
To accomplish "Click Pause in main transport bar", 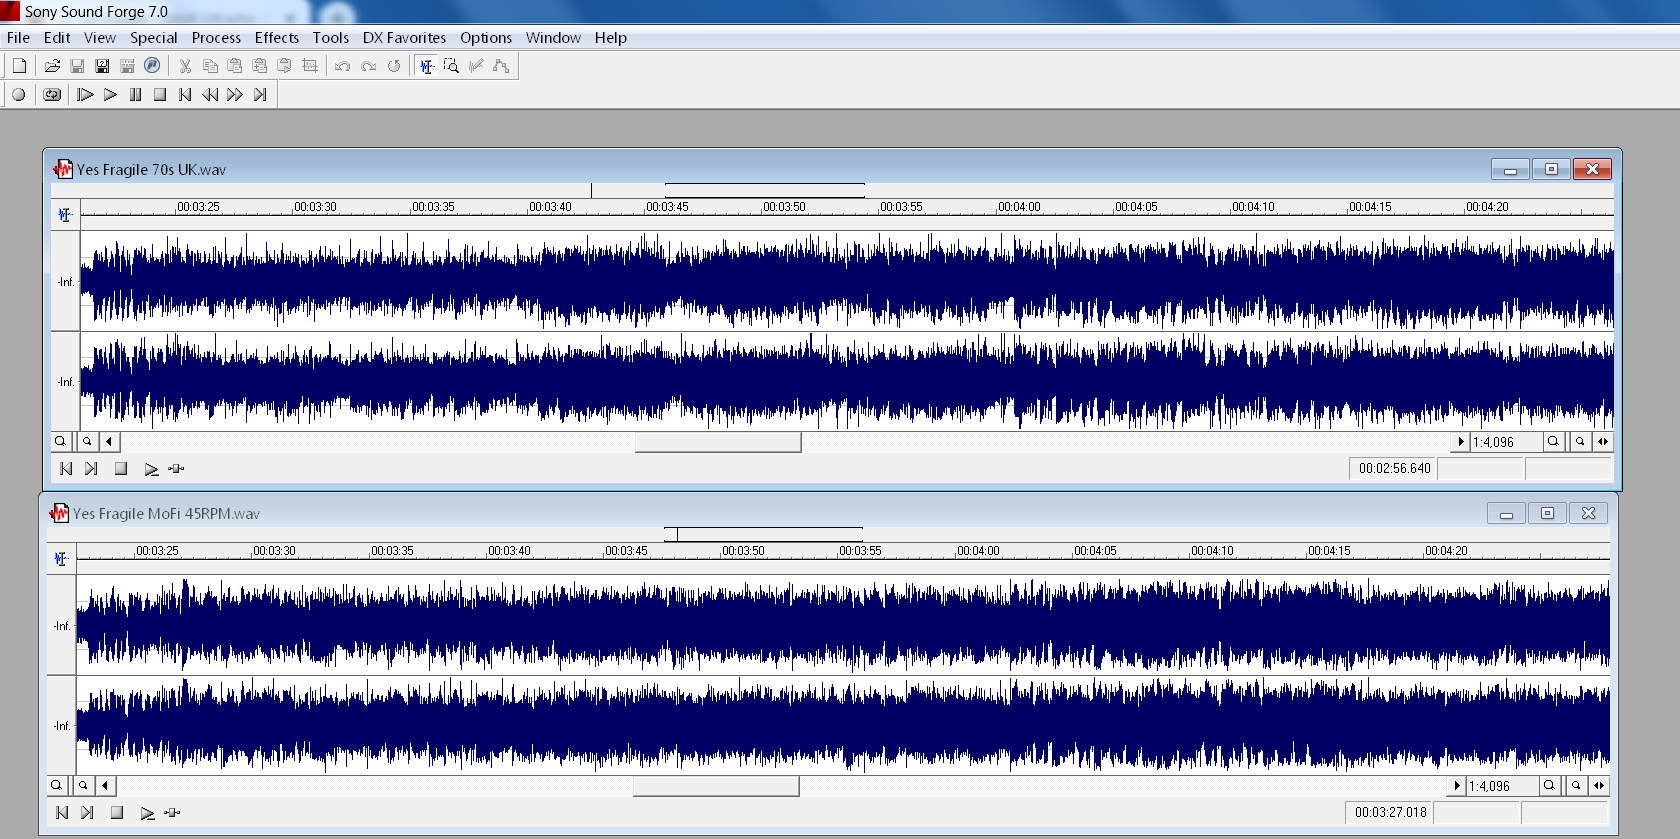I will pyautogui.click(x=135, y=95).
